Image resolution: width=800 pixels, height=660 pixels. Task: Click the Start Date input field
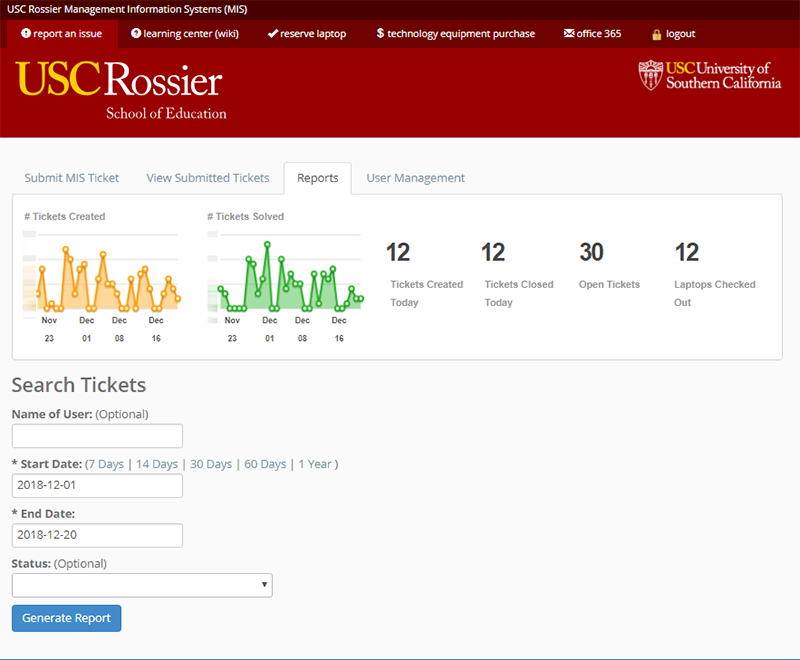[x=97, y=486]
